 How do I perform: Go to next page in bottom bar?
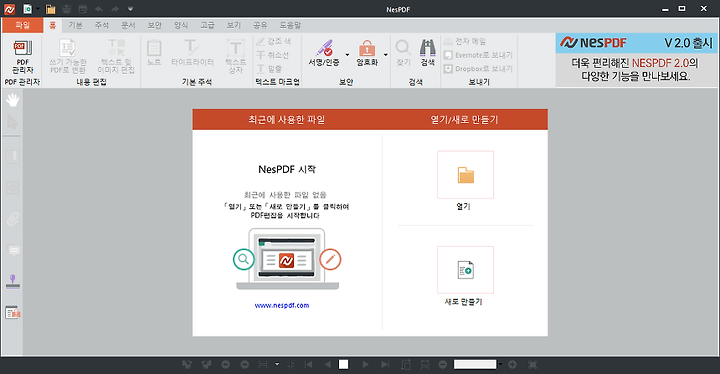[366, 365]
